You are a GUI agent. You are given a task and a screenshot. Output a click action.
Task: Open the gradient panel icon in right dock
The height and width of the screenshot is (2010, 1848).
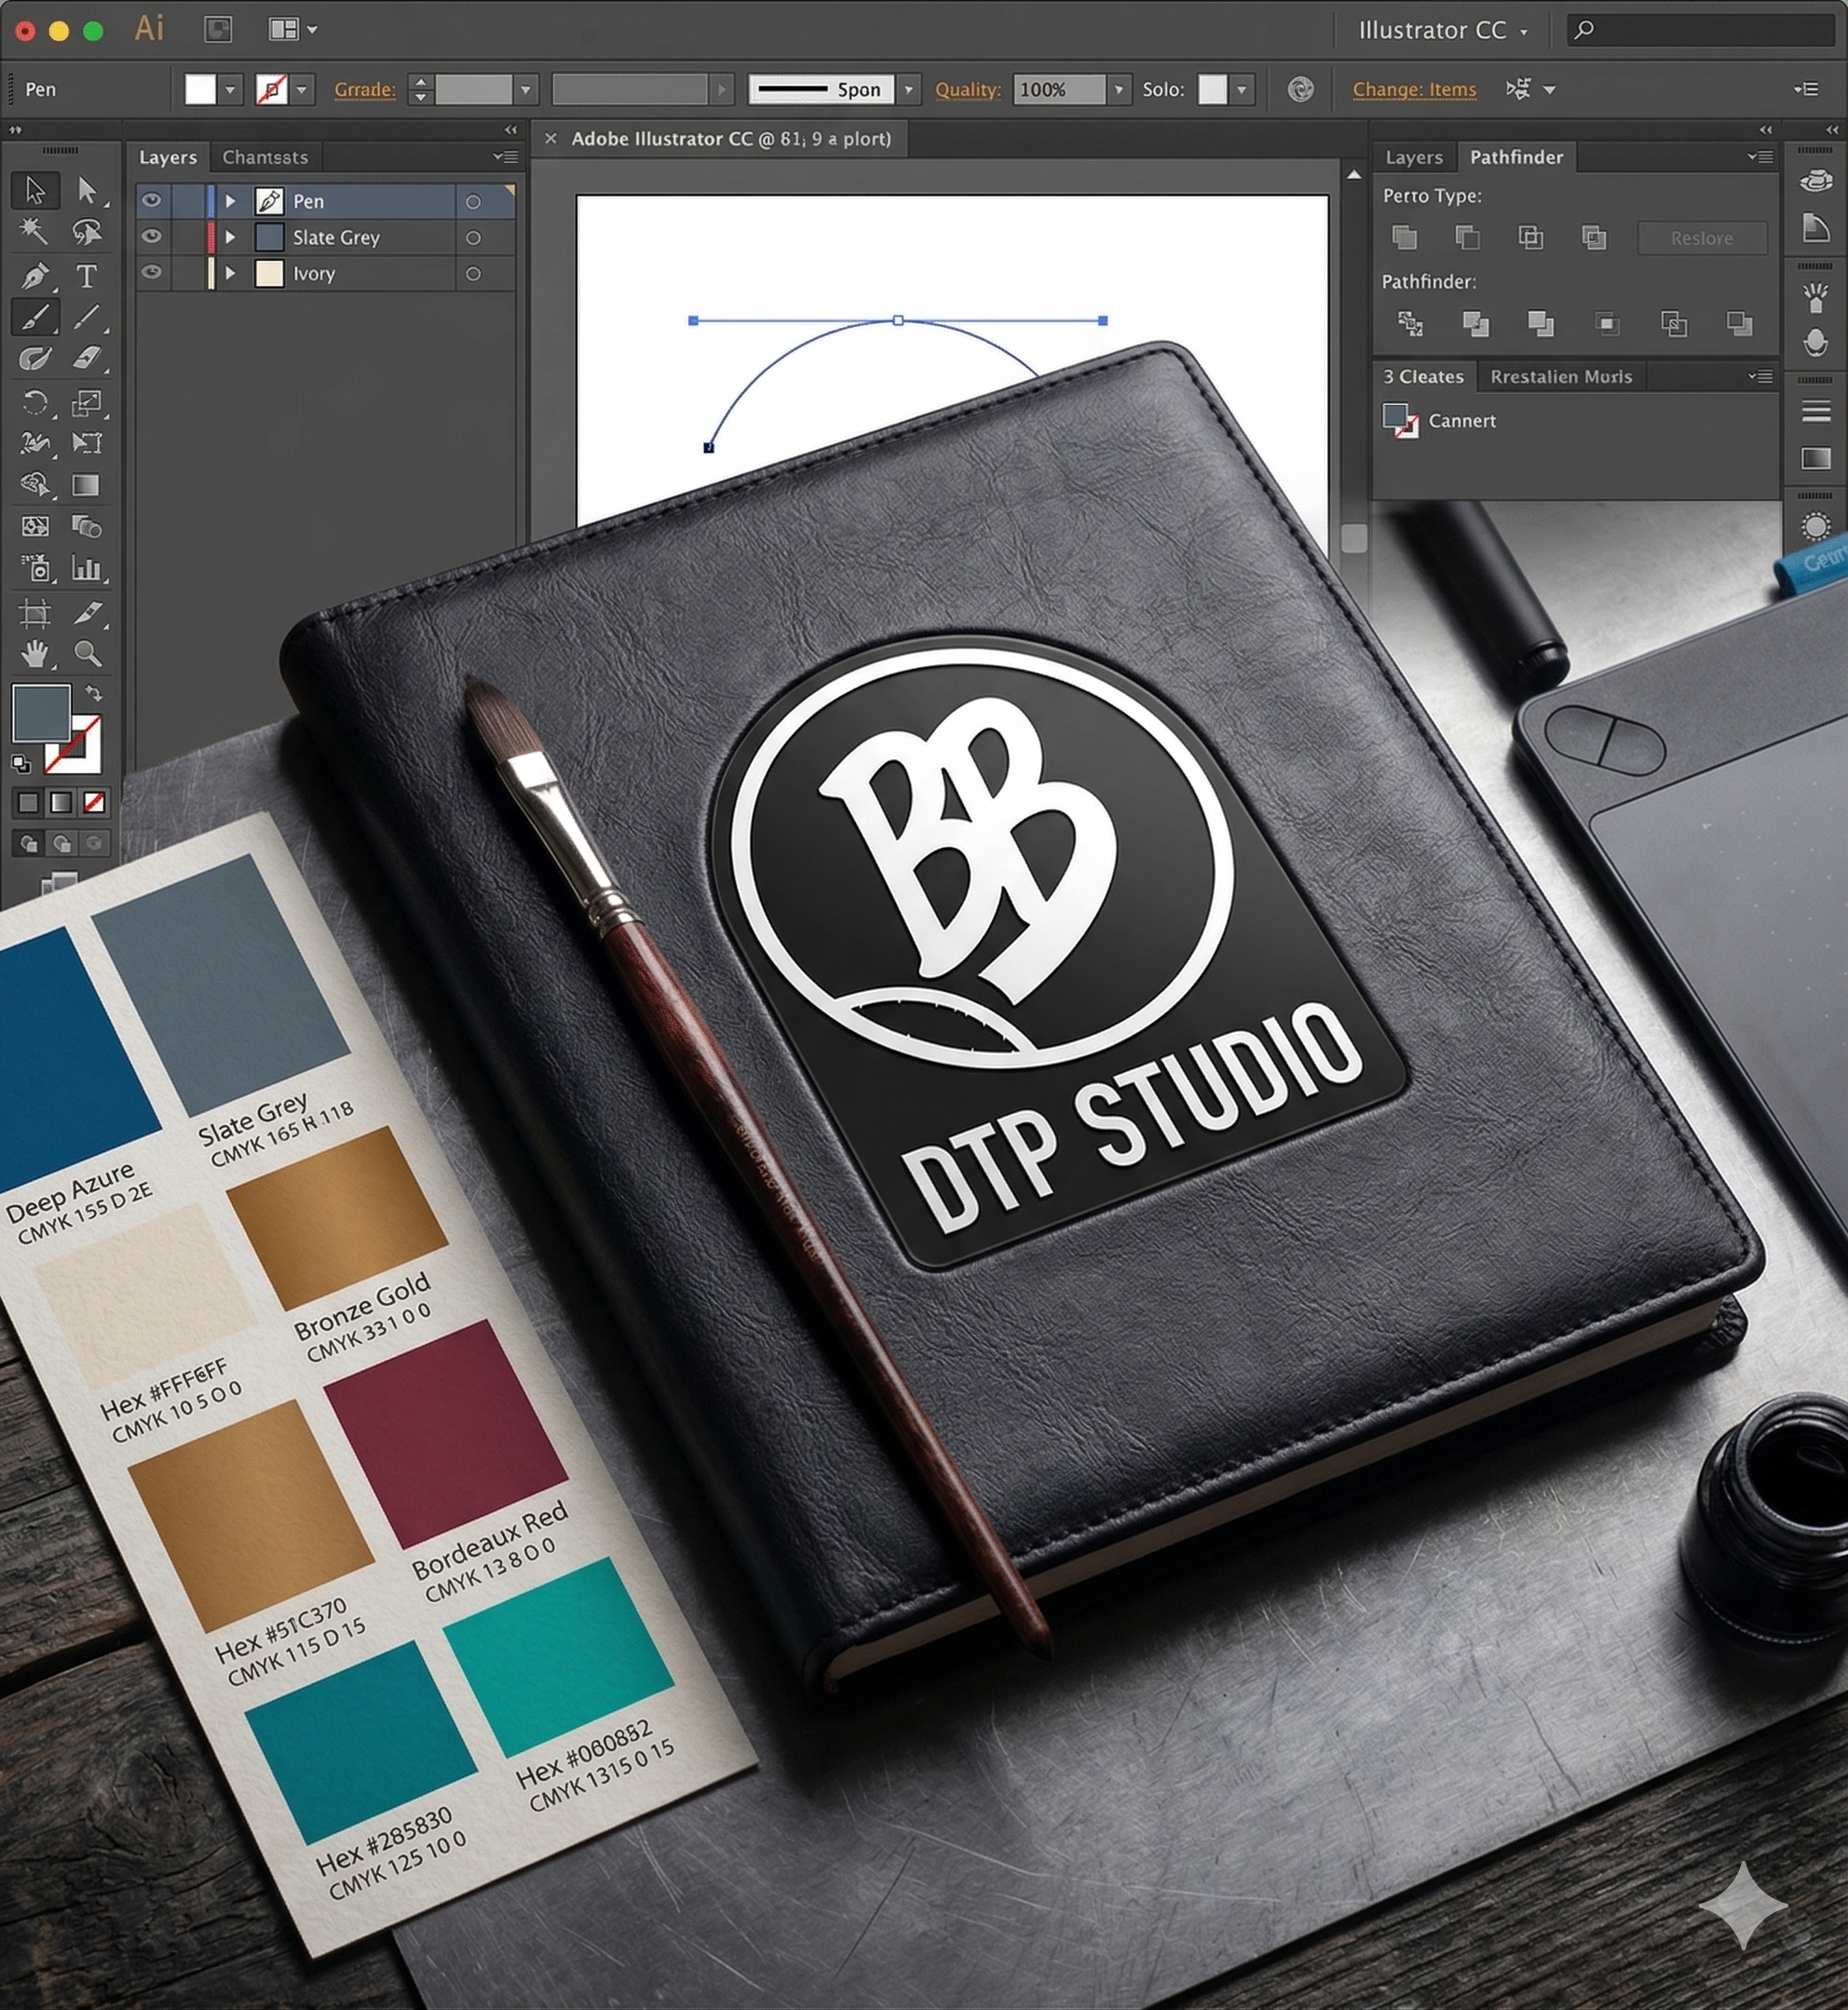[1815, 458]
